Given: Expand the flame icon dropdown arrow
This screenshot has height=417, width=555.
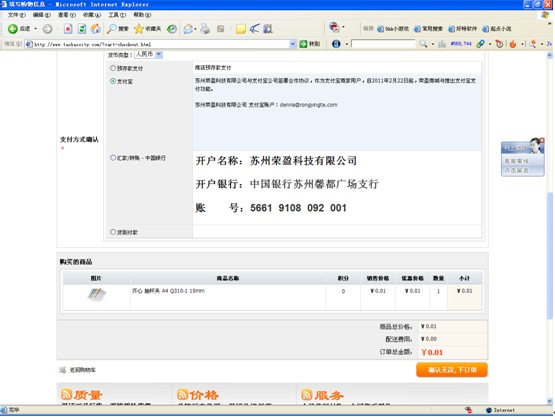Looking at the screenshot, I should pos(522,44).
